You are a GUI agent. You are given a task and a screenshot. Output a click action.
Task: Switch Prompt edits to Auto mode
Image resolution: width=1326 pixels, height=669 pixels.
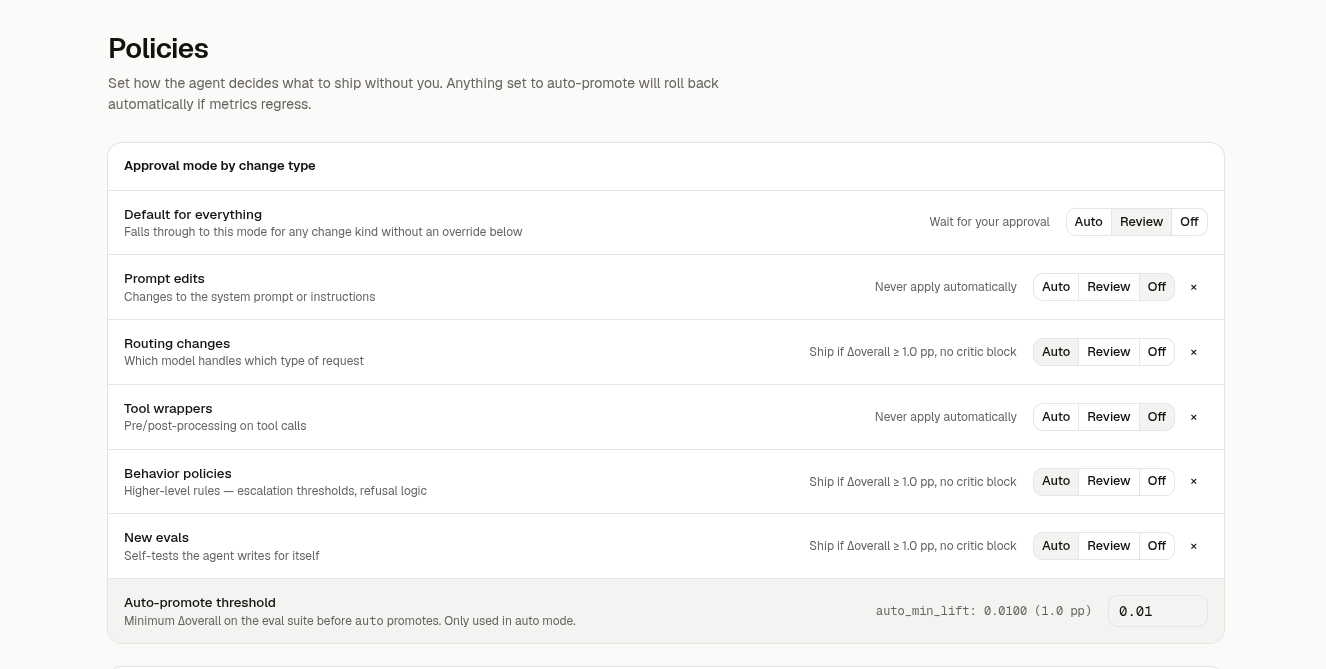[1056, 287]
